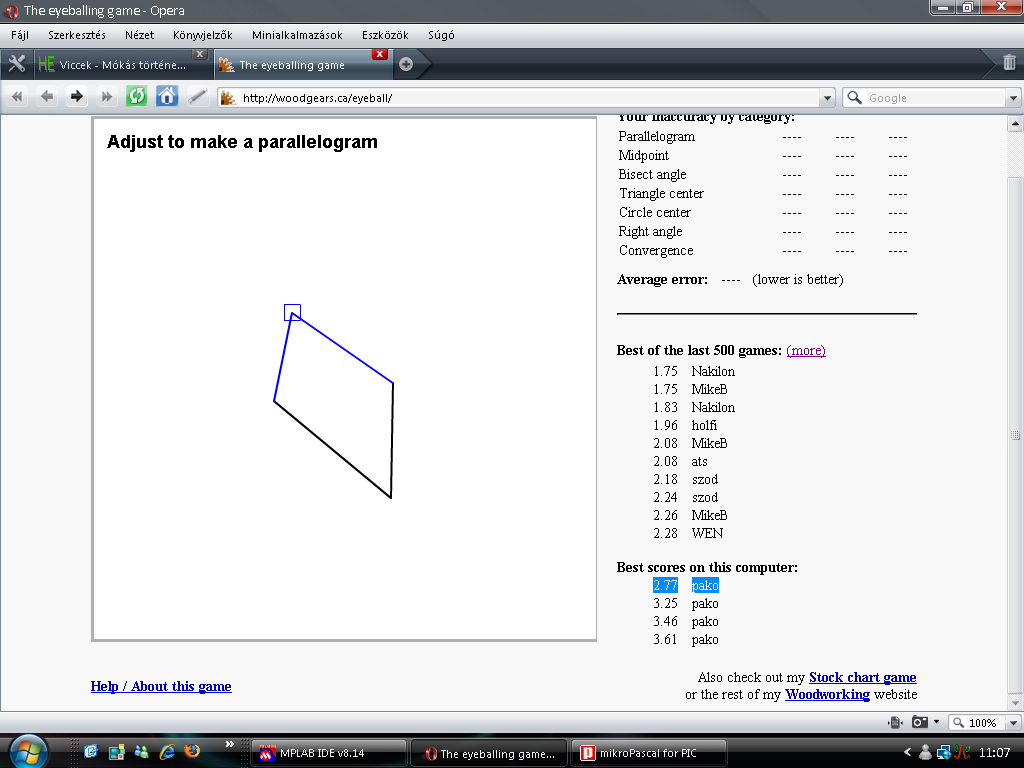Open the Minialkalmazások menu
Image resolution: width=1024 pixels, height=768 pixels.
[x=297, y=35]
